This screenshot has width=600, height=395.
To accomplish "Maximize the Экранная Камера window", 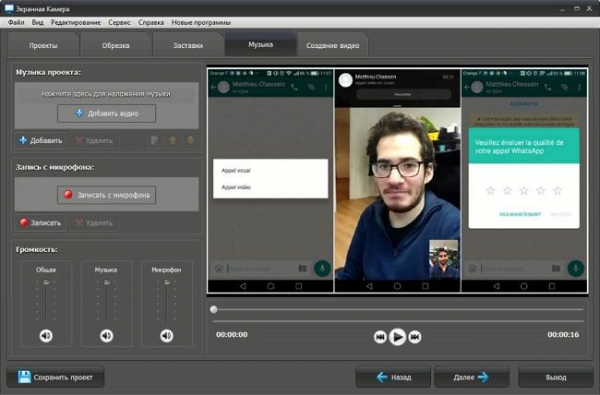I will point(577,8).
